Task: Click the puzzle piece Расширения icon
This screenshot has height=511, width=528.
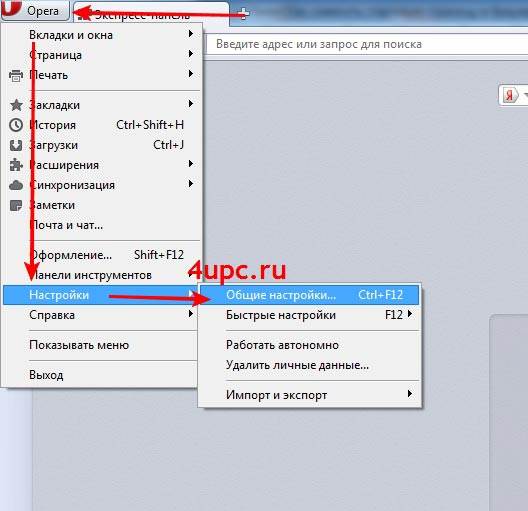Action: pos(16,165)
